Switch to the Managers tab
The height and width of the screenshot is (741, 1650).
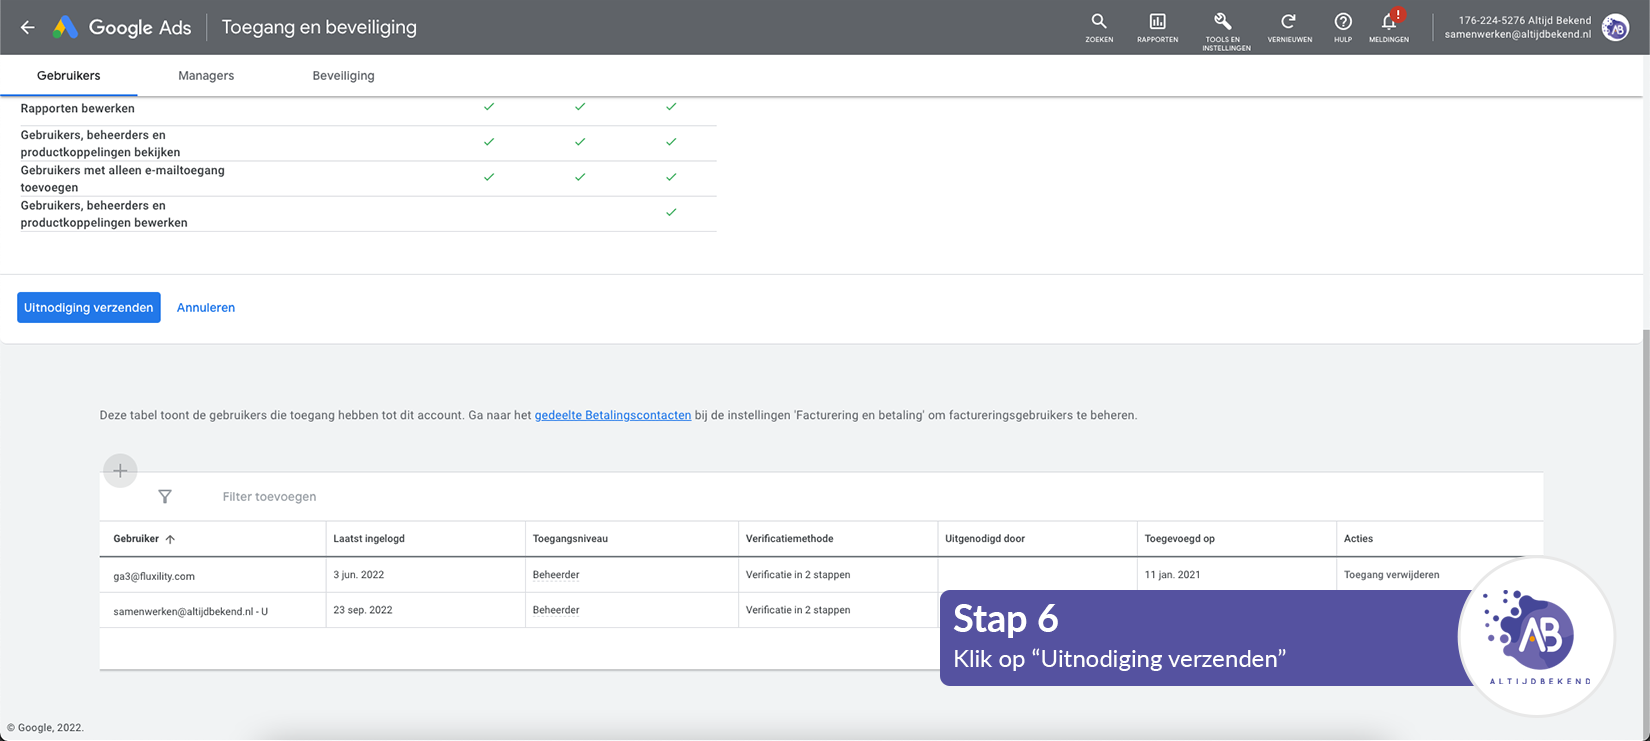click(x=206, y=76)
